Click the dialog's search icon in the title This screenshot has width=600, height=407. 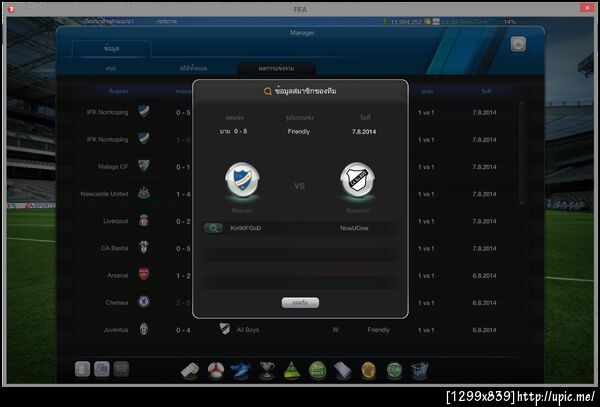(267, 91)
